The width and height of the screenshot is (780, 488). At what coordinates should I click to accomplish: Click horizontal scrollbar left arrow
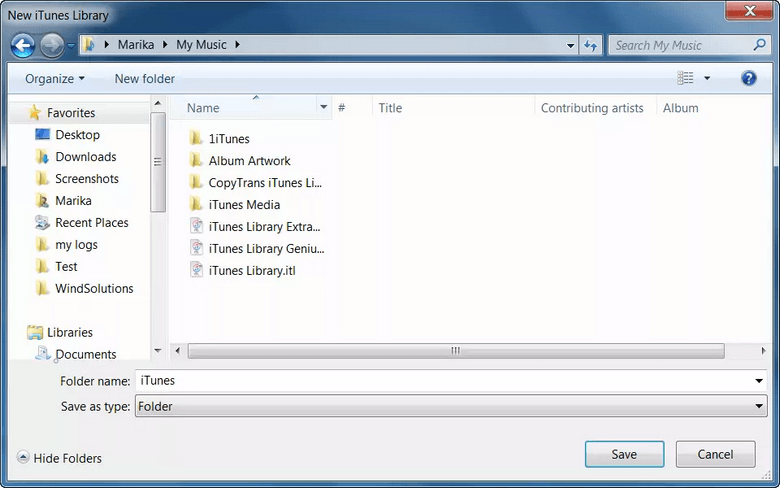(178, 351)
